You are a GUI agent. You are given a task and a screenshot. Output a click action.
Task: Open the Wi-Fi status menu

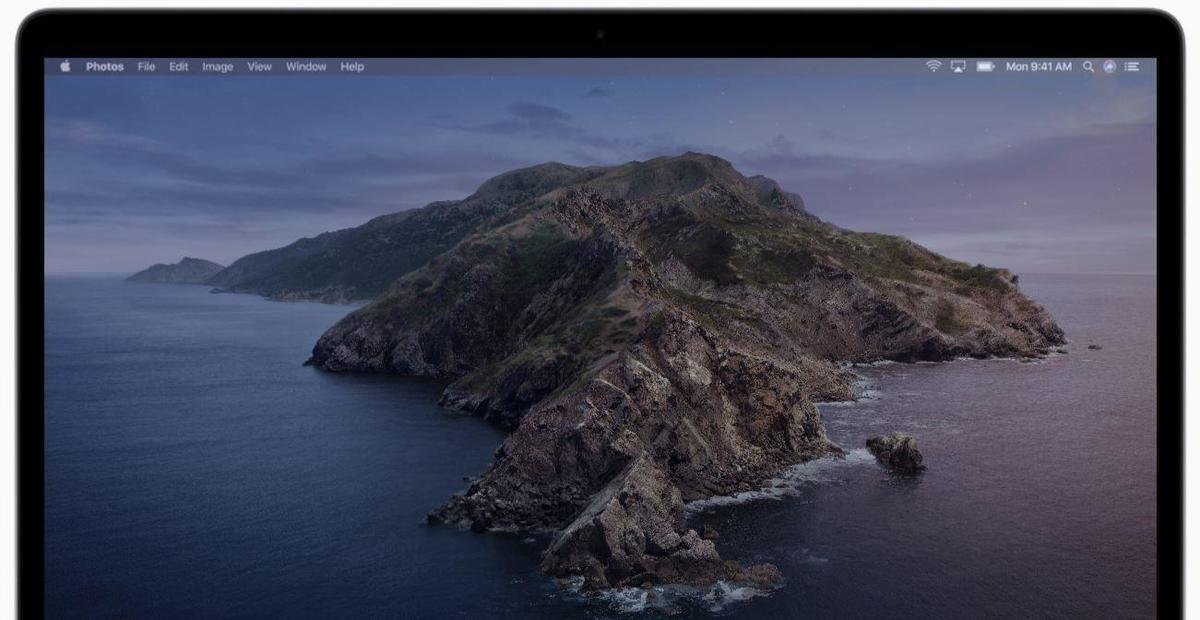point(933,67)
